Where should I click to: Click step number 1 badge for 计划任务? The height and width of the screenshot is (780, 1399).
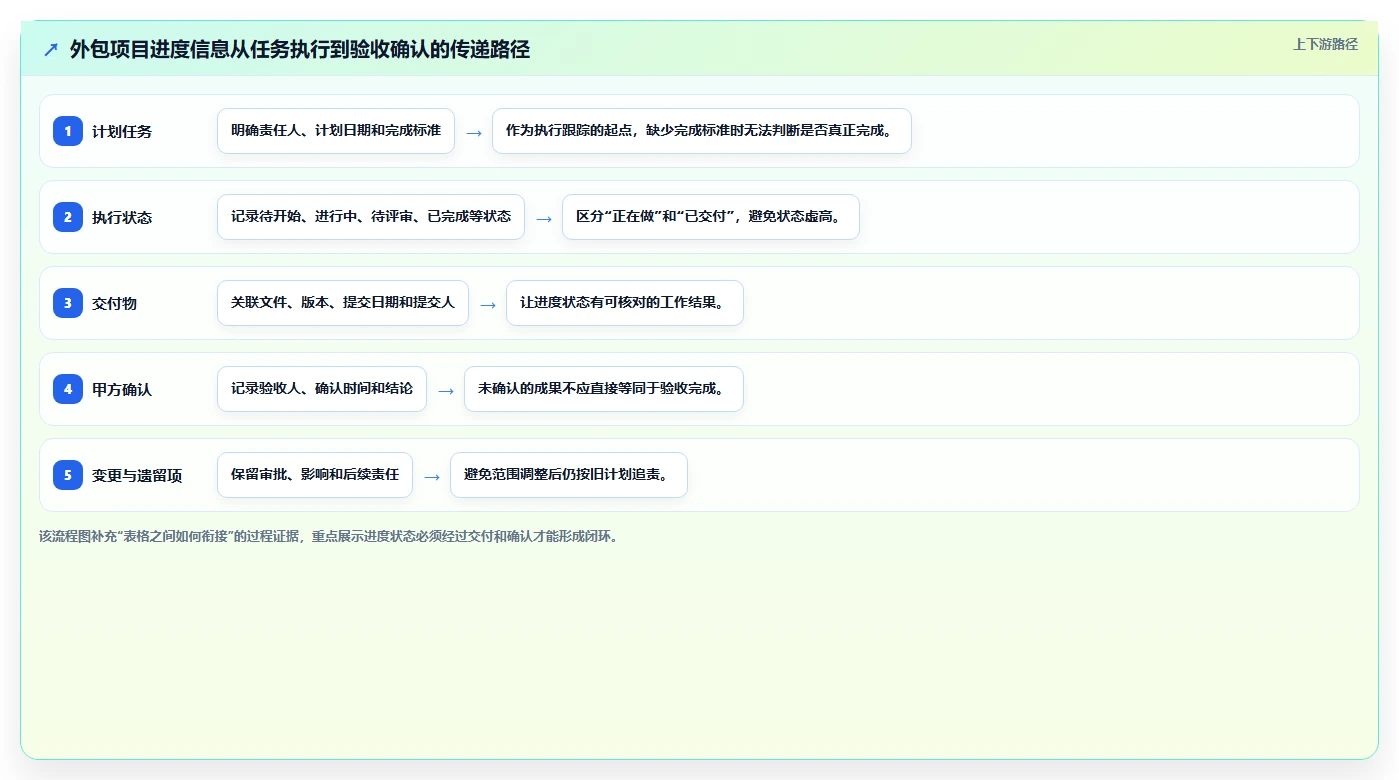[x=68, y=131]
